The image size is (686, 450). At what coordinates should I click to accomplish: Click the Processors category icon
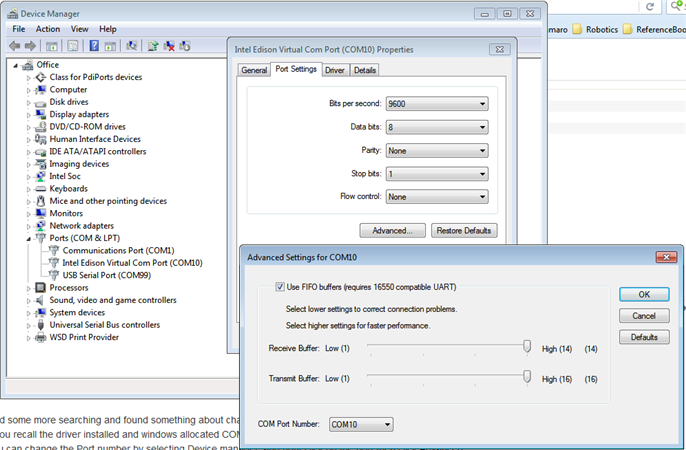click(40, 288)
